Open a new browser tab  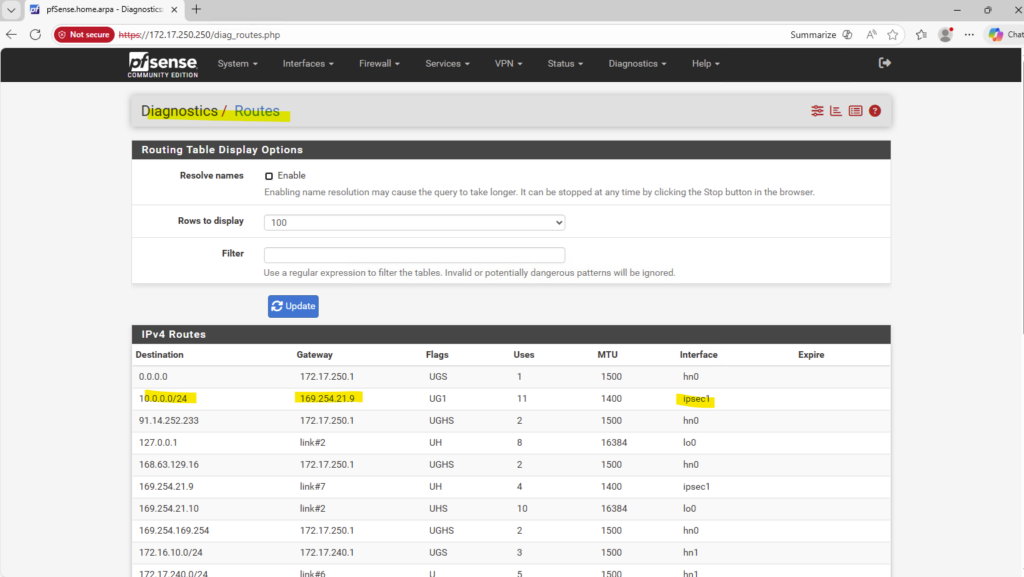click(196, 9)
